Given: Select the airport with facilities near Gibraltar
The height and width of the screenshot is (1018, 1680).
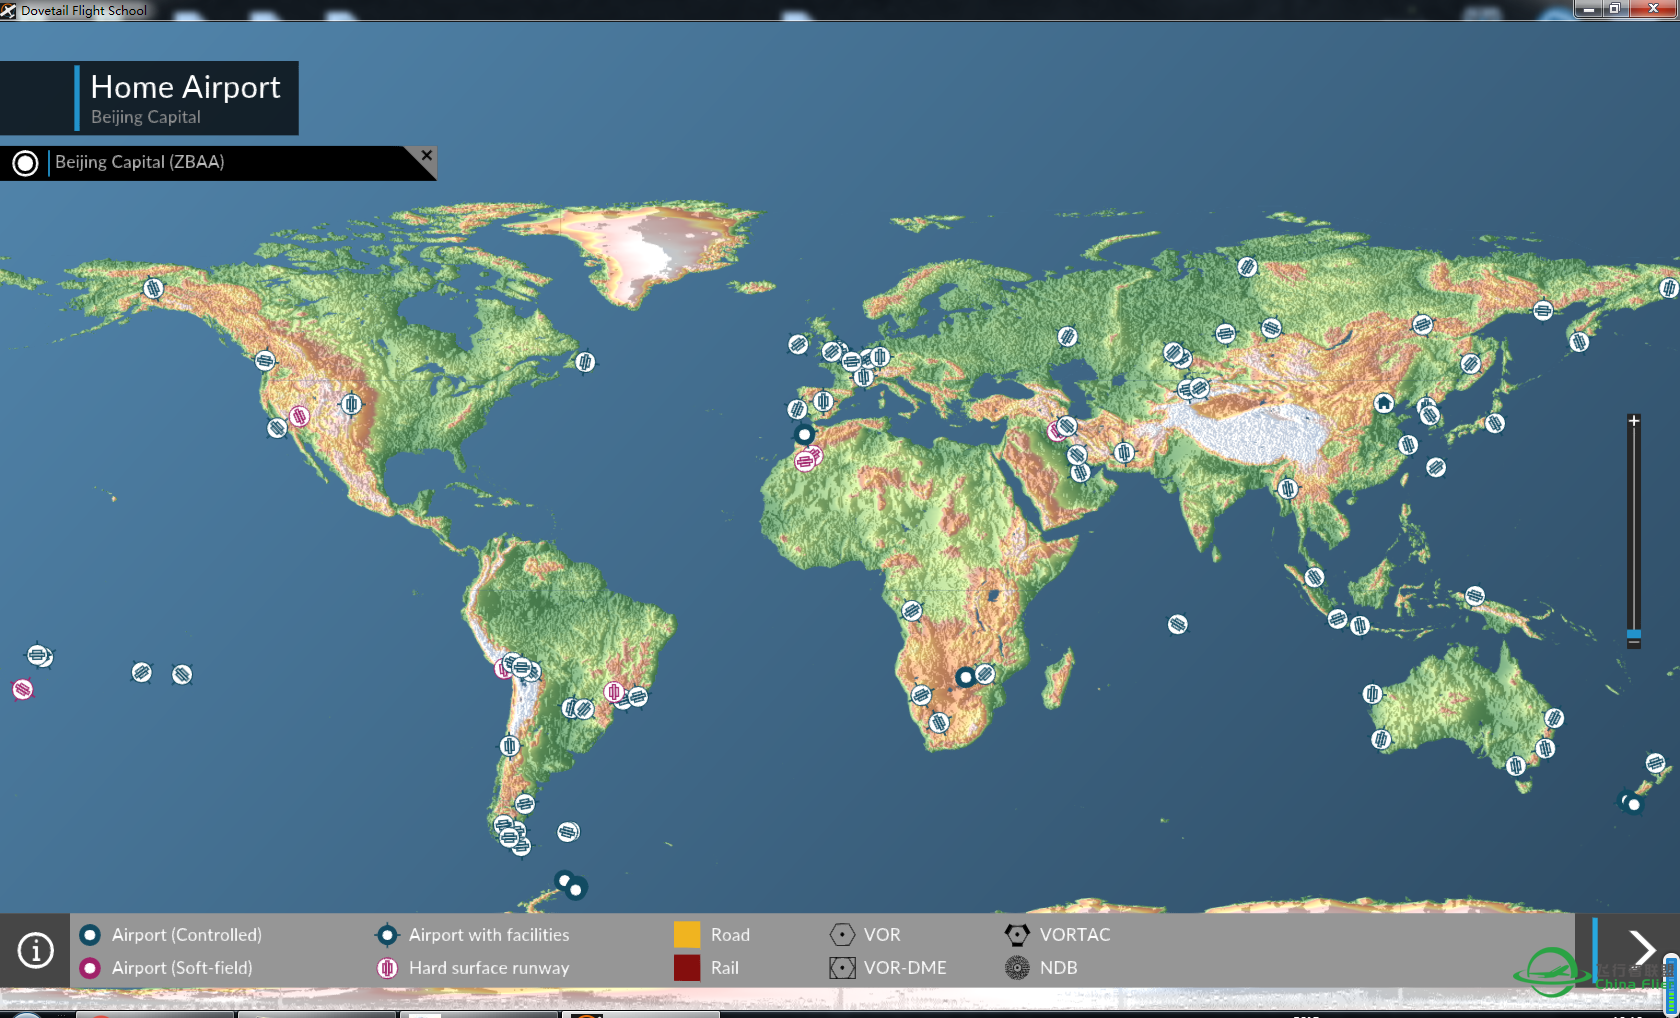Looking at the screenshot, I should tap(804, 434).
